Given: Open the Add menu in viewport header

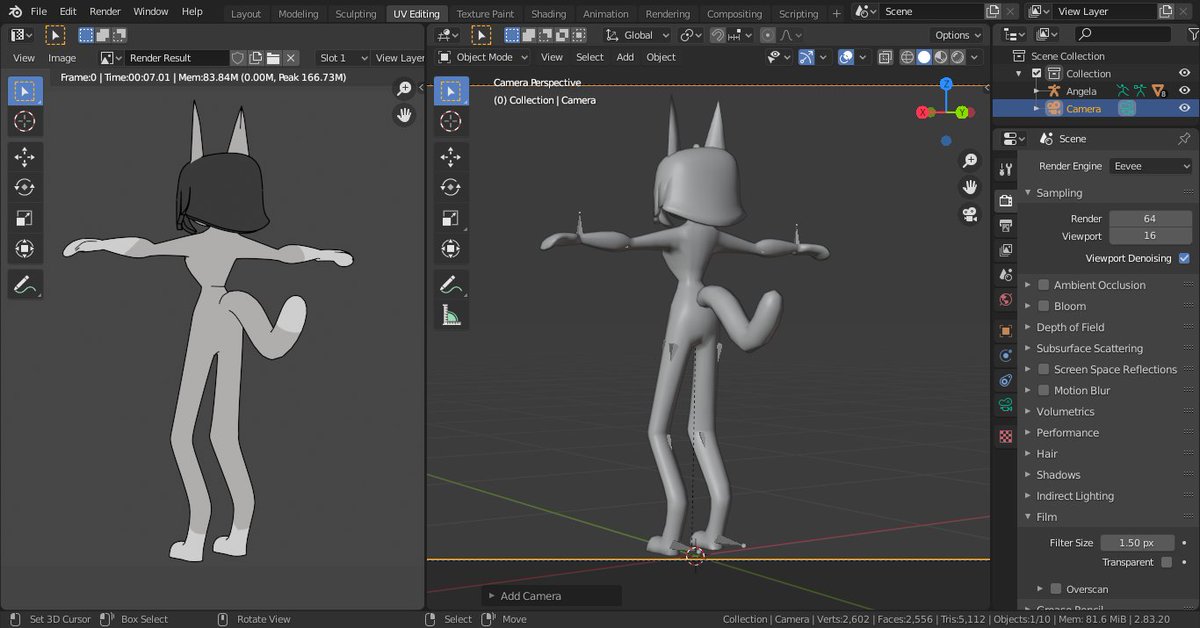Looking at the screenshot, I should [625, 57].
